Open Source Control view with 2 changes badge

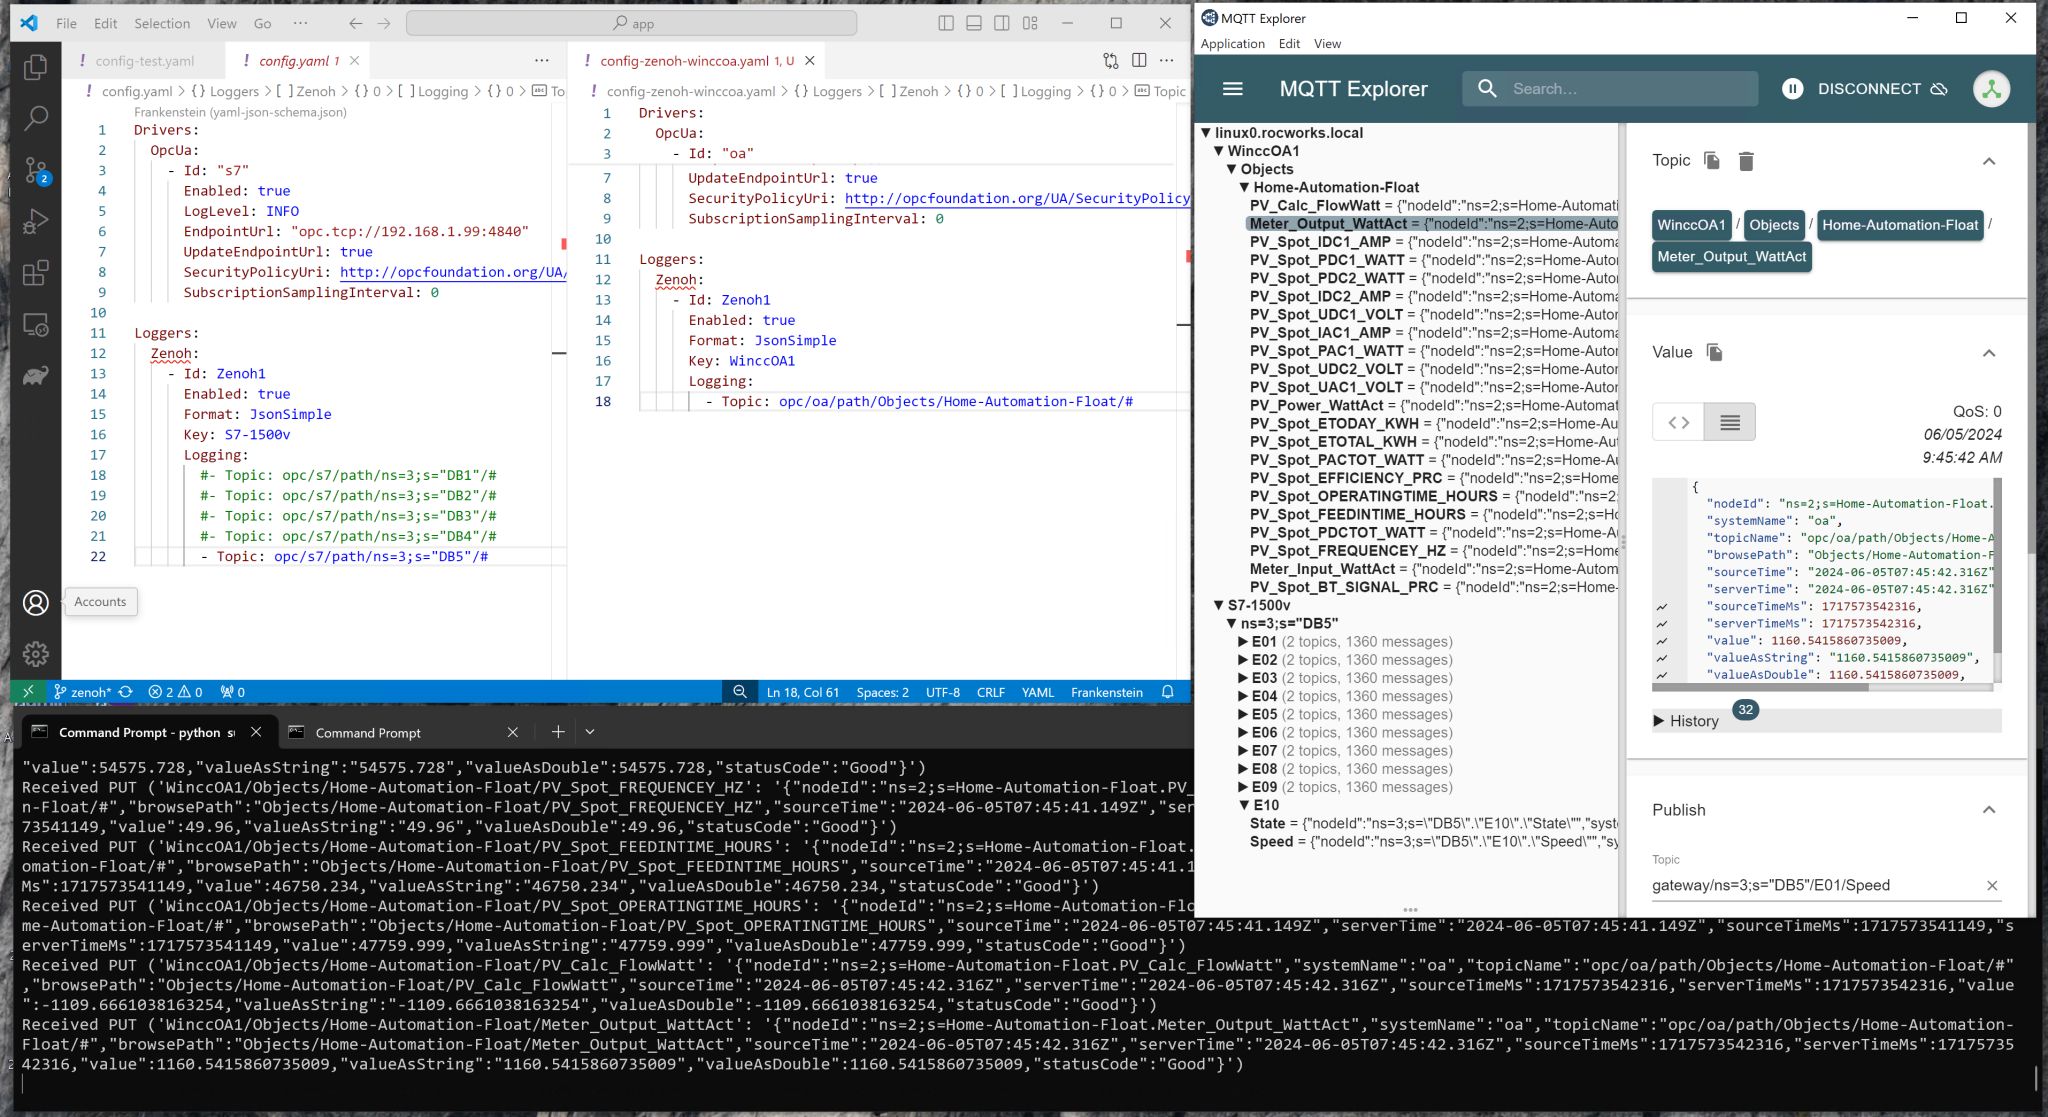[x=36, y=170]
